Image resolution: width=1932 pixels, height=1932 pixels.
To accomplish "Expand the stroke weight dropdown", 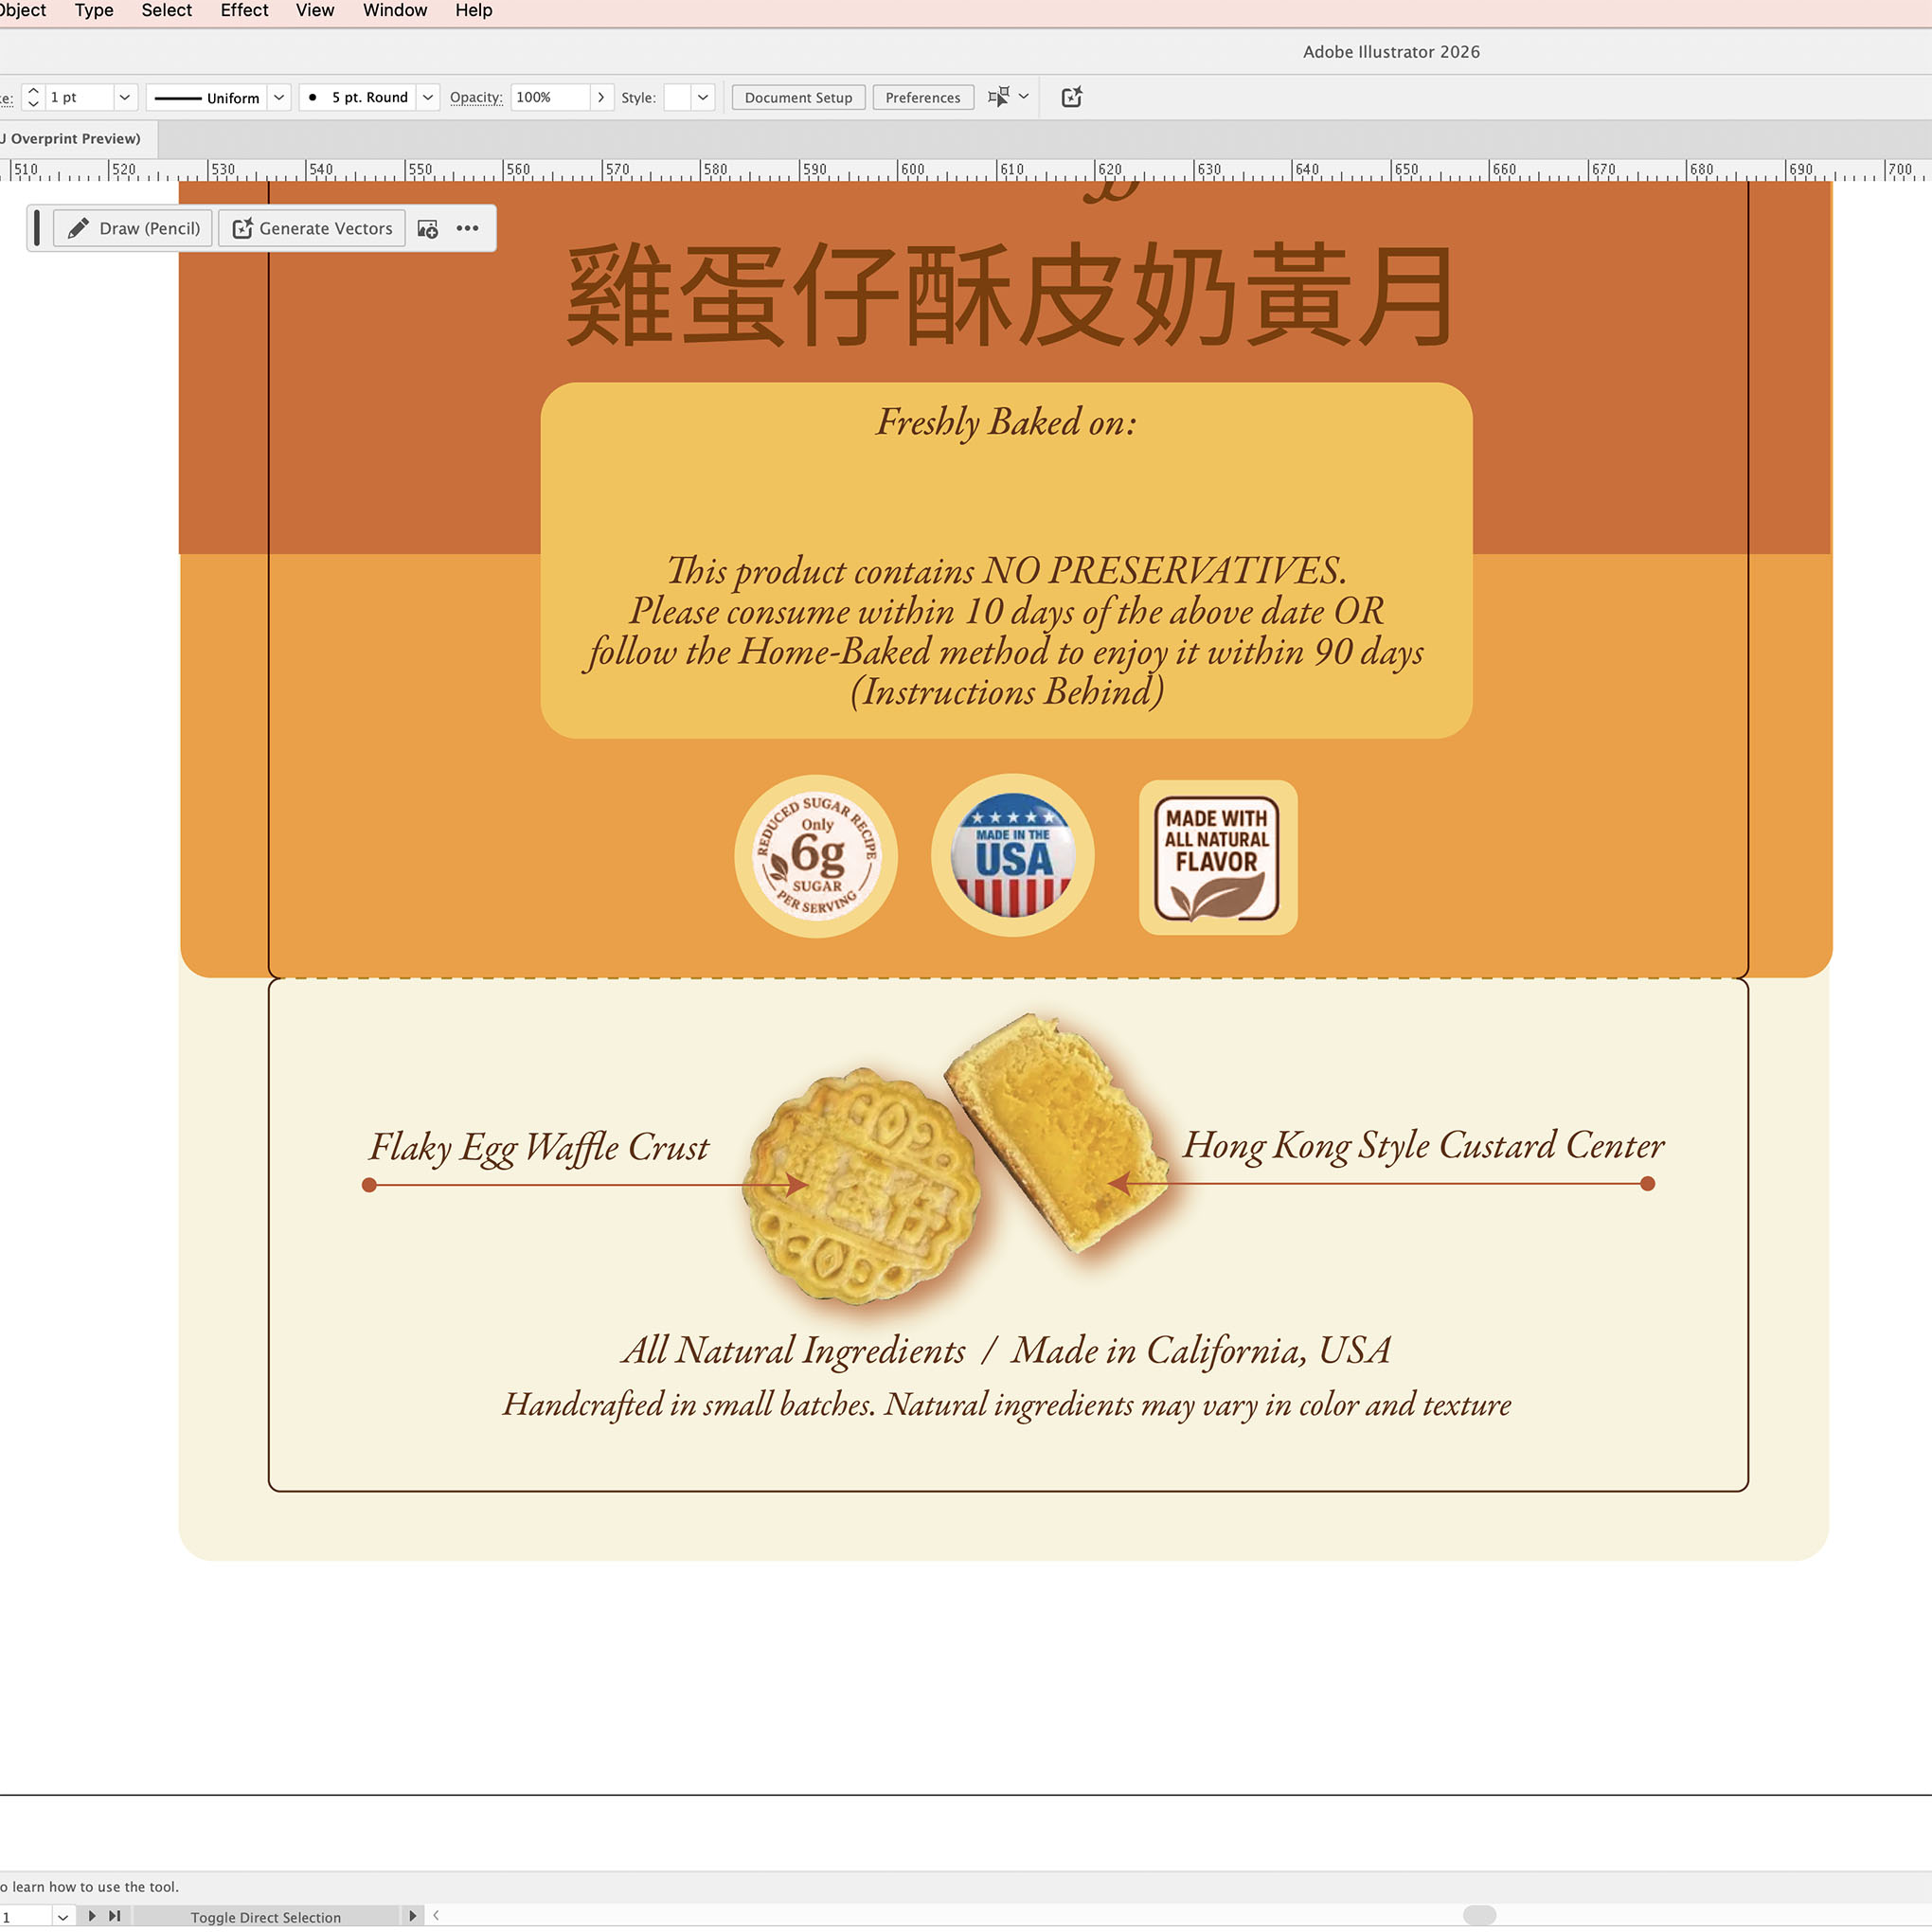I will (124, 97).
